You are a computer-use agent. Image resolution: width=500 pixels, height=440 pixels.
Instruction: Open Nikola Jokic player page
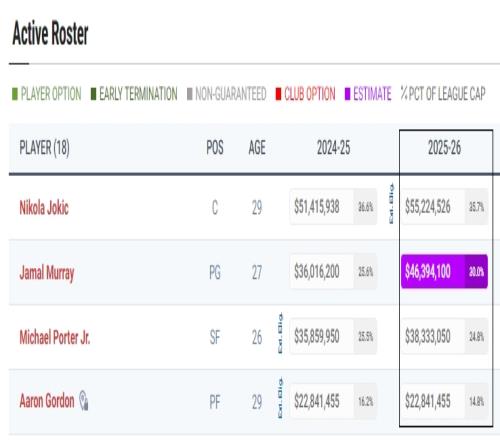point(44,208)
